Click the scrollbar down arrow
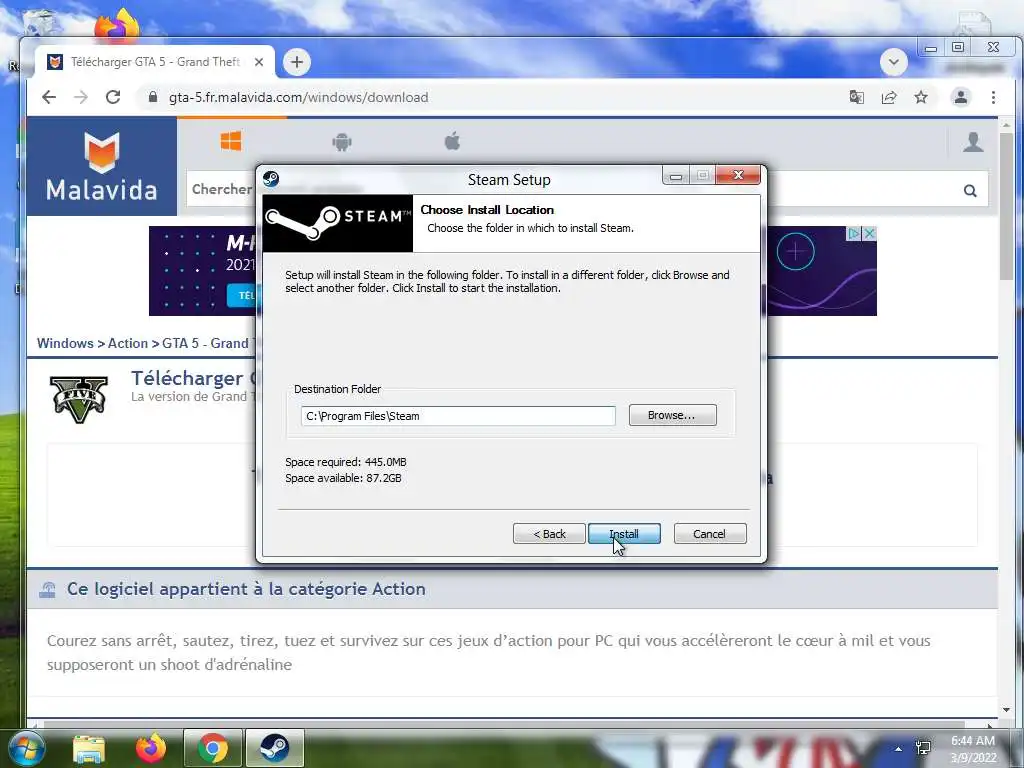Viewport: 1024px width, 768px height. point(1006,710)
